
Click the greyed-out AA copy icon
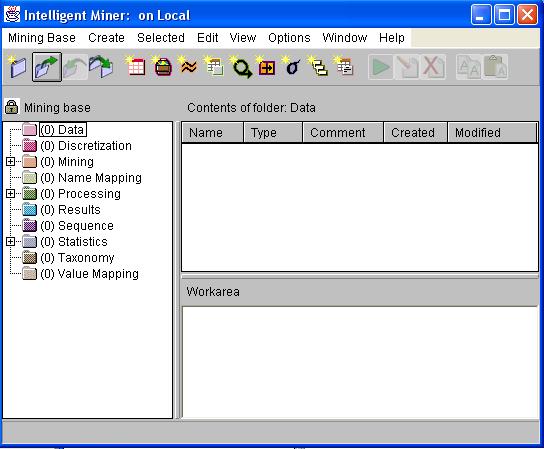469,67
